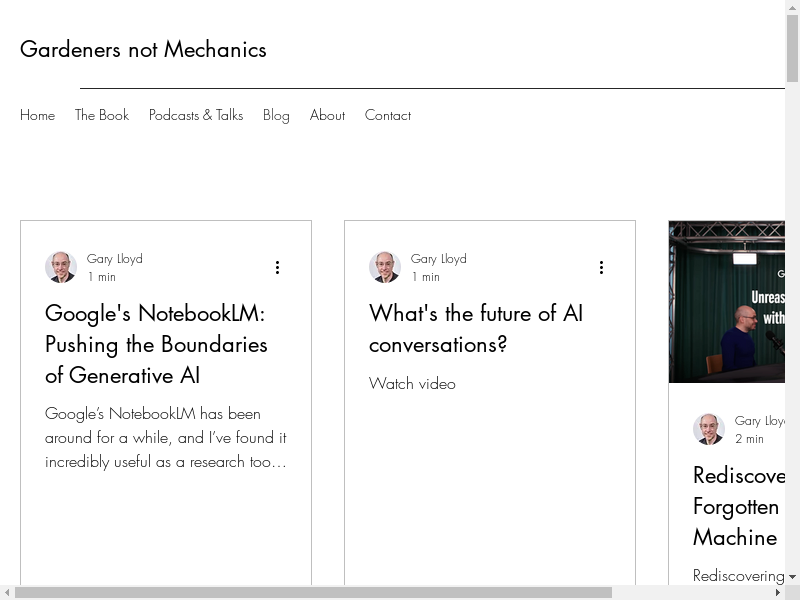
Task: Click the Gardeners not Mechanics site title
Action: pos(143,49)
